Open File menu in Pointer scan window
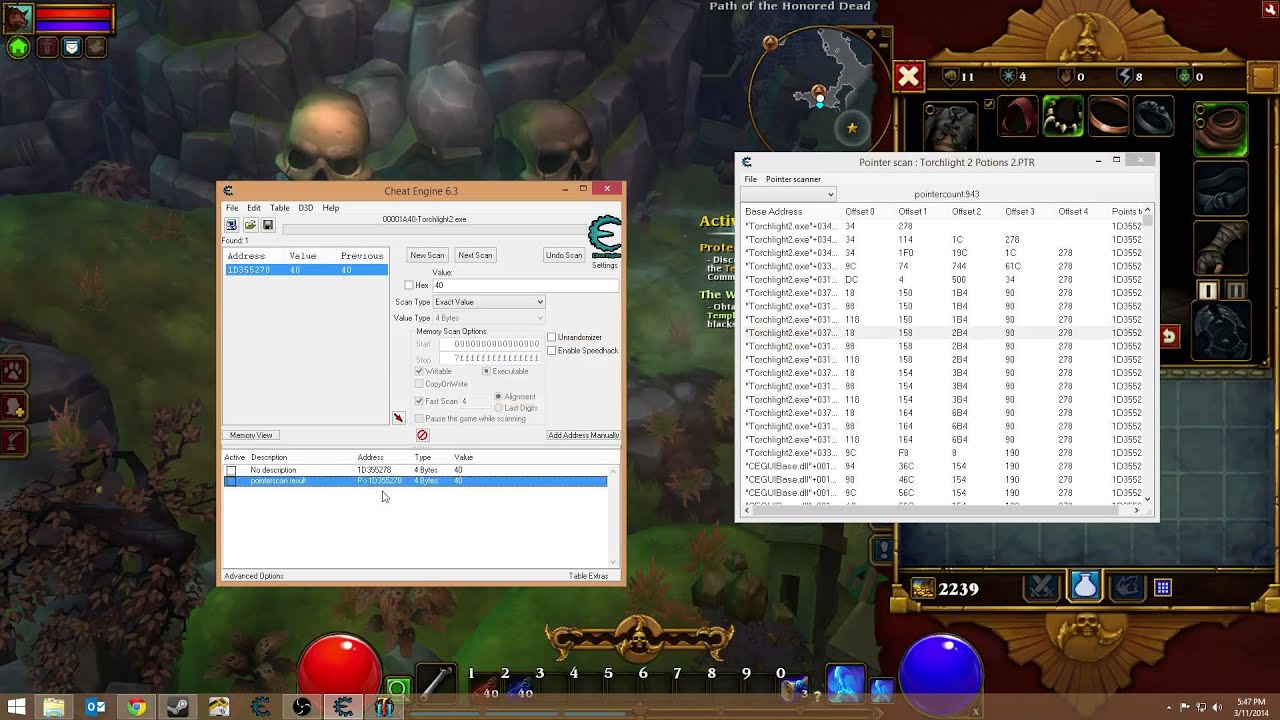This screenshot has width=1280, height=720. pyautogui.click(x=750, y=179)
